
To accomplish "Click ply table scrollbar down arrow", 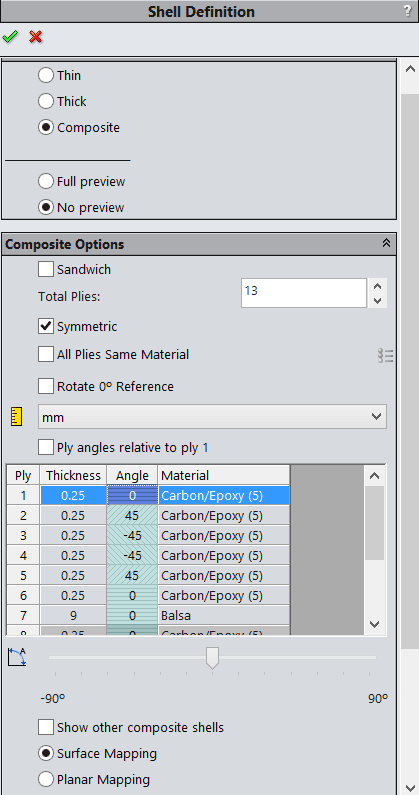I will [x=374, y=624].
